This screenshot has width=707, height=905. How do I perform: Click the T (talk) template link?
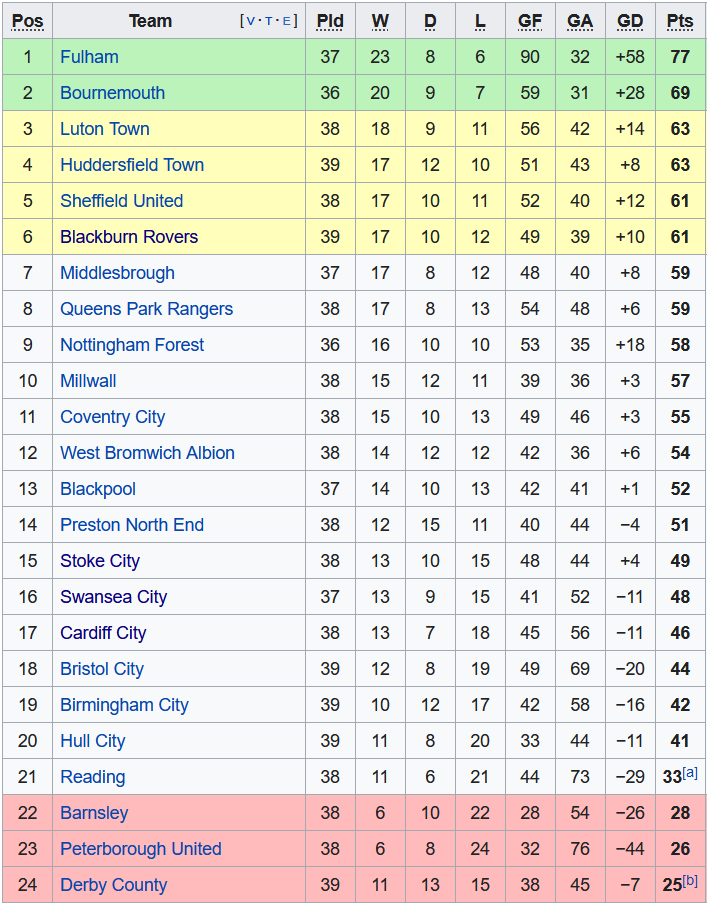click(x=269, y=21)
